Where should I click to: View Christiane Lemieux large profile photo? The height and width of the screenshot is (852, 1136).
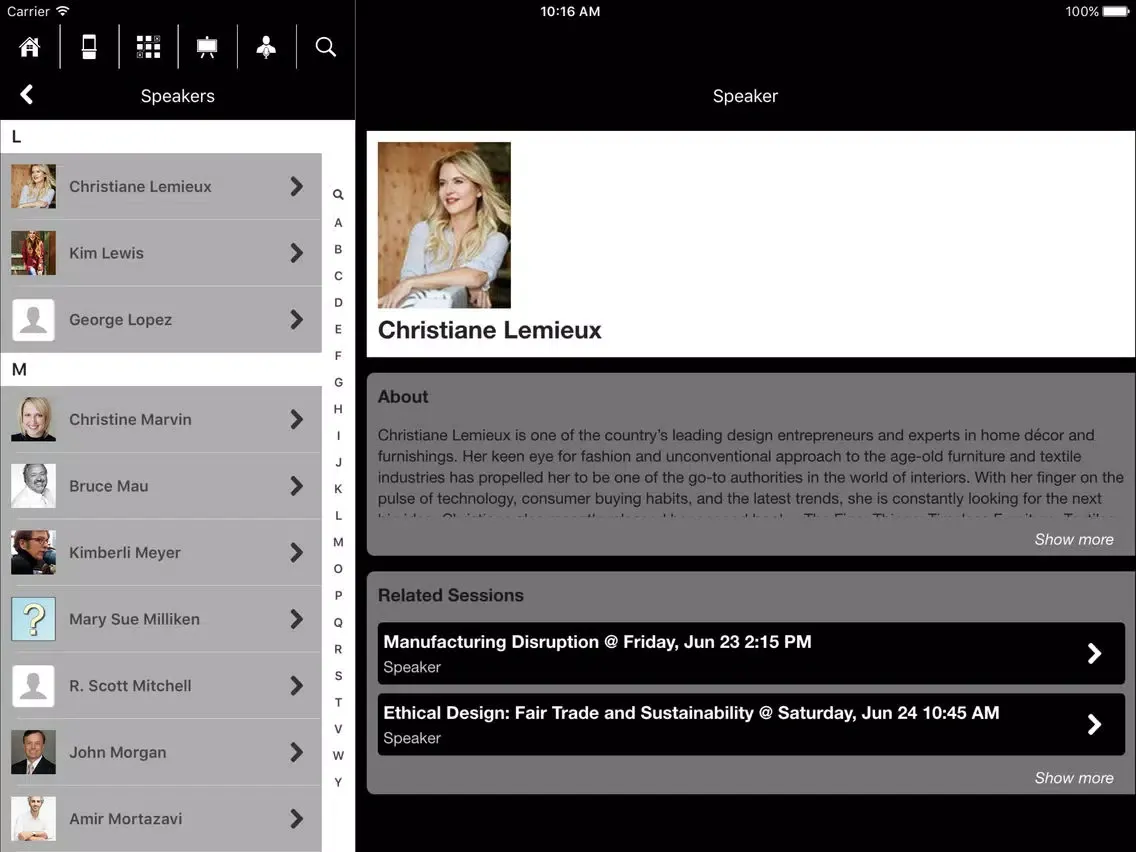pos(444,225)
